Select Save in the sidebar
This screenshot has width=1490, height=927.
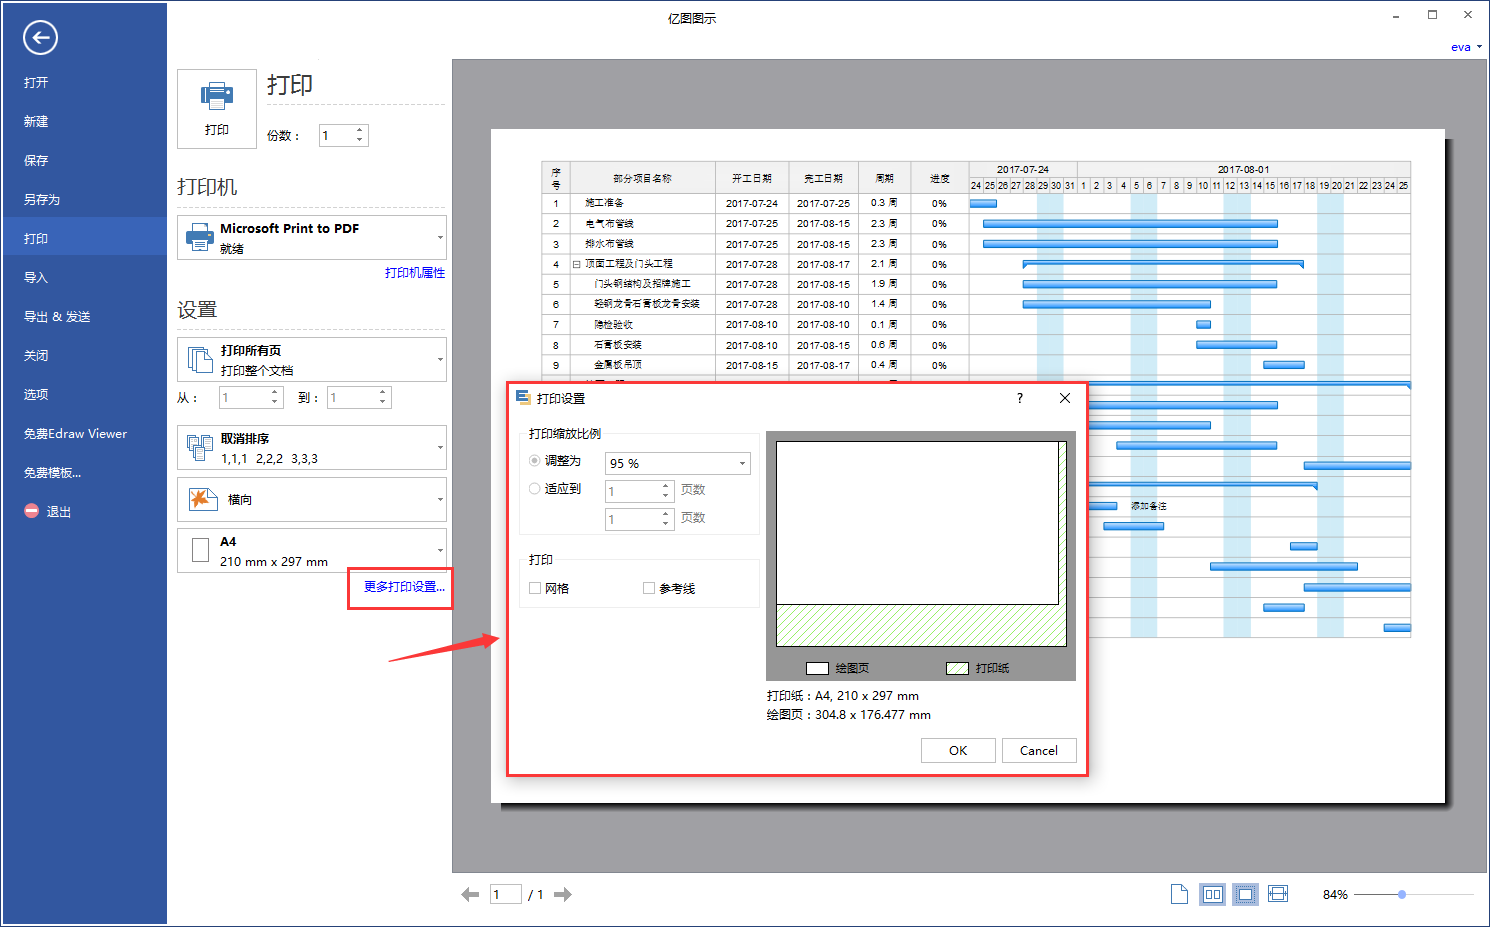coord(36,160)
